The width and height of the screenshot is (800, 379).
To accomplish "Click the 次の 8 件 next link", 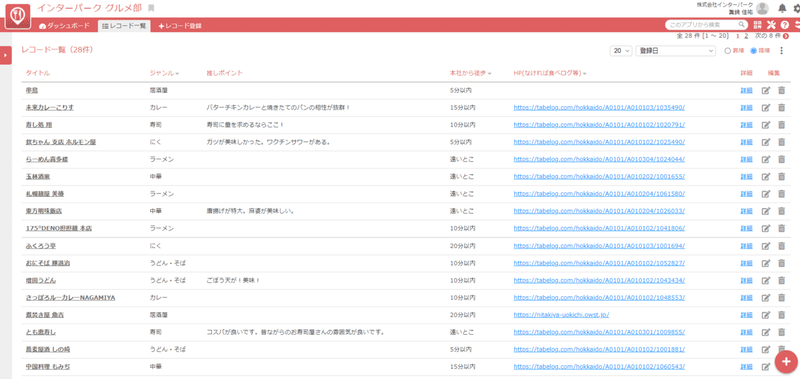I will pos(768,36).
